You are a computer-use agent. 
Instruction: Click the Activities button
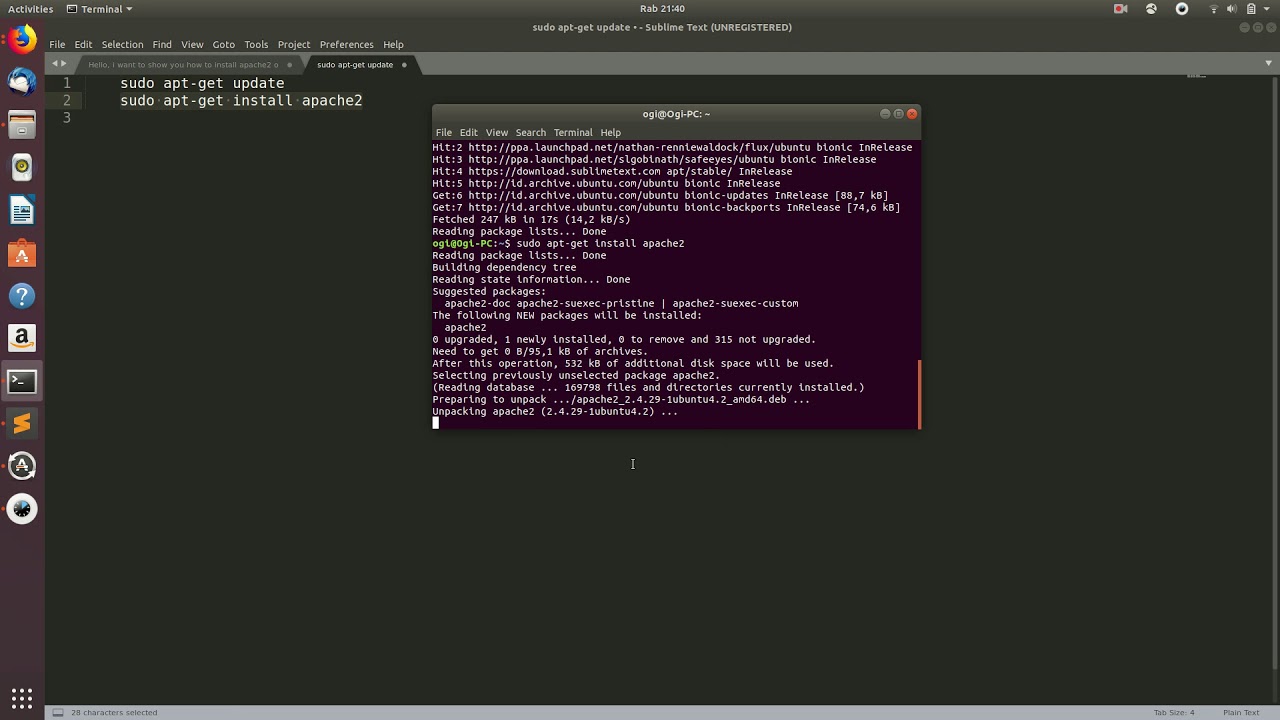[30, 9]
